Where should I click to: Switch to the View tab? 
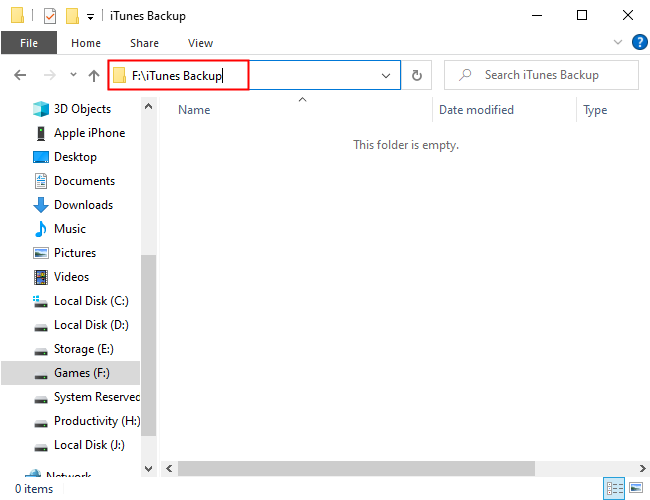(x=200, y=43)
